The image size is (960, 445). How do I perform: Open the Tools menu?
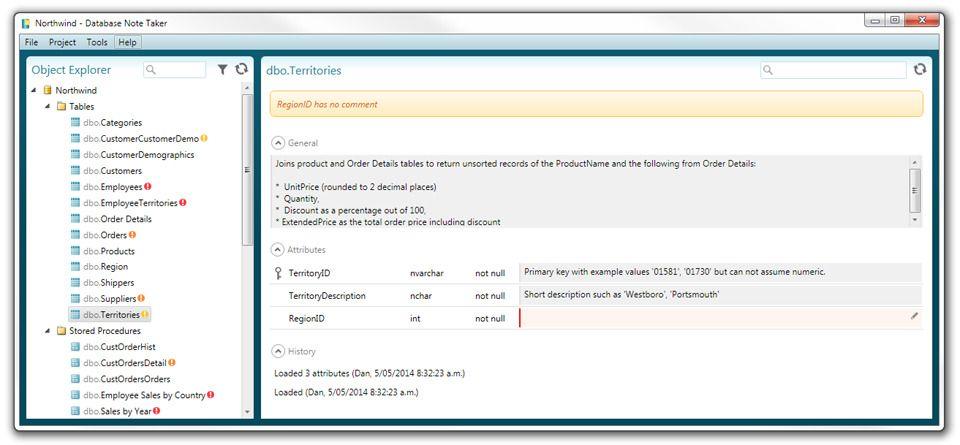(x=97, y=42)
